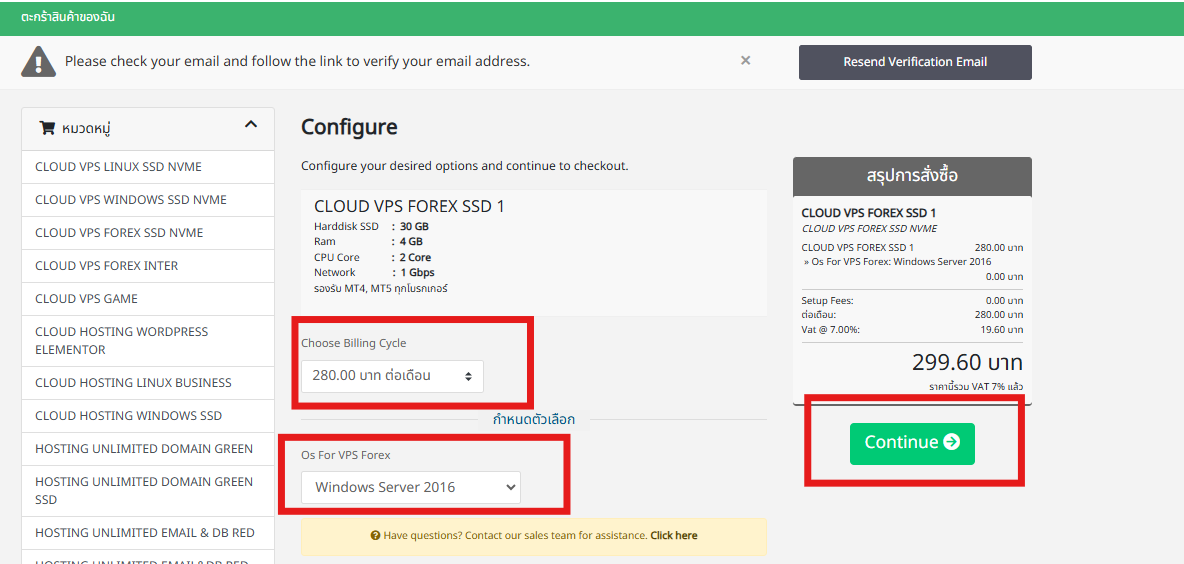Click the สรุปการสั่งซื้อ order summary header
The image size is (1184, 564).
point(912,176)
